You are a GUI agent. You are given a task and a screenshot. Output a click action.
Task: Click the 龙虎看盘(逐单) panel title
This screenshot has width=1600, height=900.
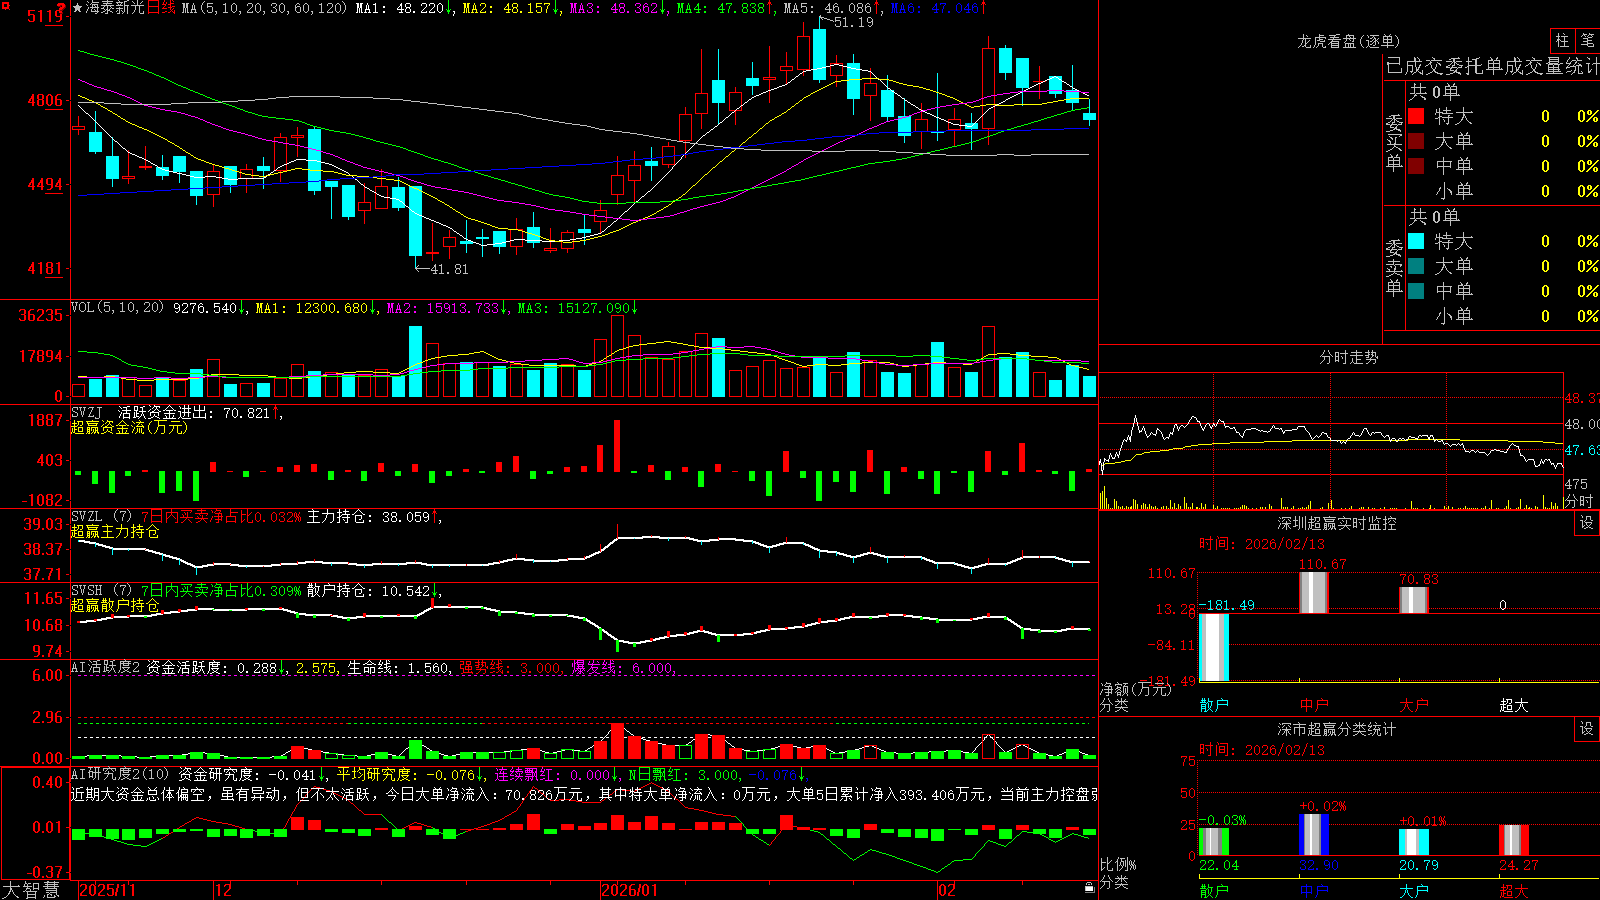tap(1349, 41)
